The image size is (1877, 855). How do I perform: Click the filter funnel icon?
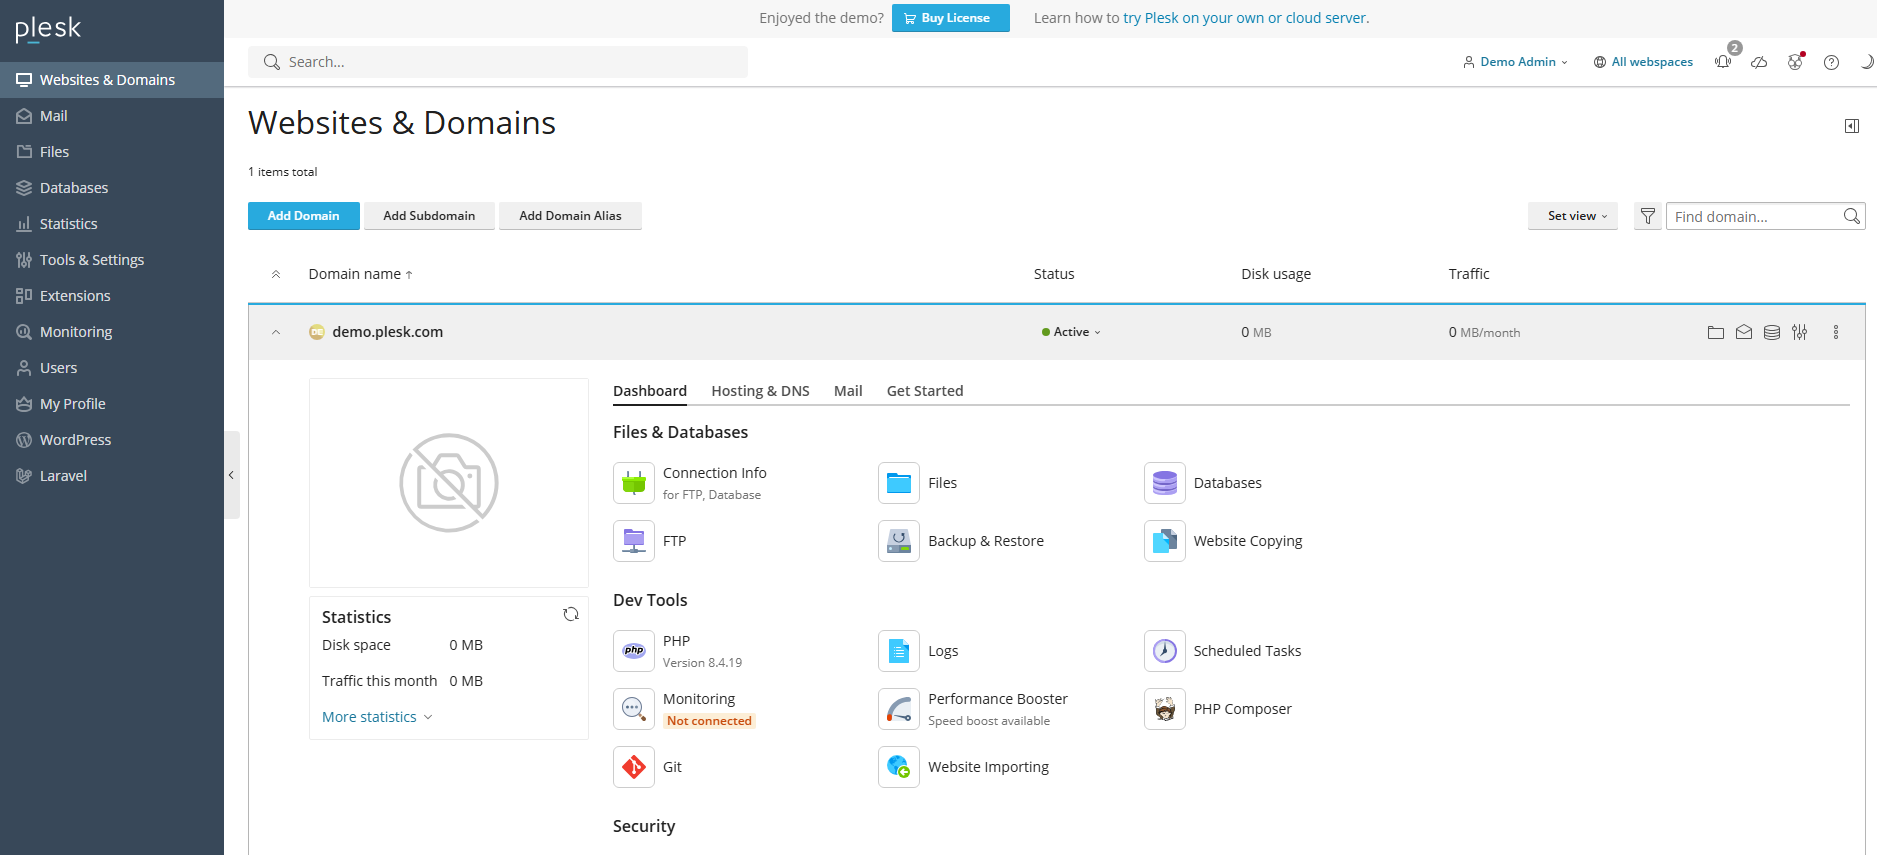pos(1648,216)
